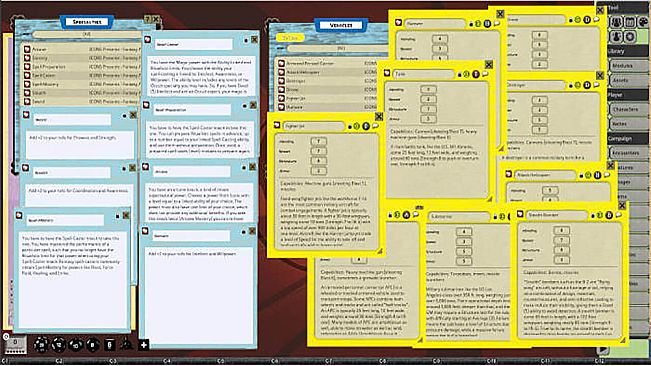
Task: Click the link icon on the Fighter Jet card
Action: [277, 125]
